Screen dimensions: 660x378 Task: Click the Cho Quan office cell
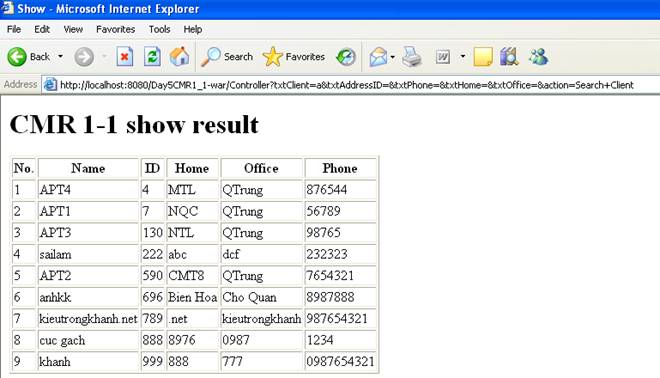click(x=261, y=297)
